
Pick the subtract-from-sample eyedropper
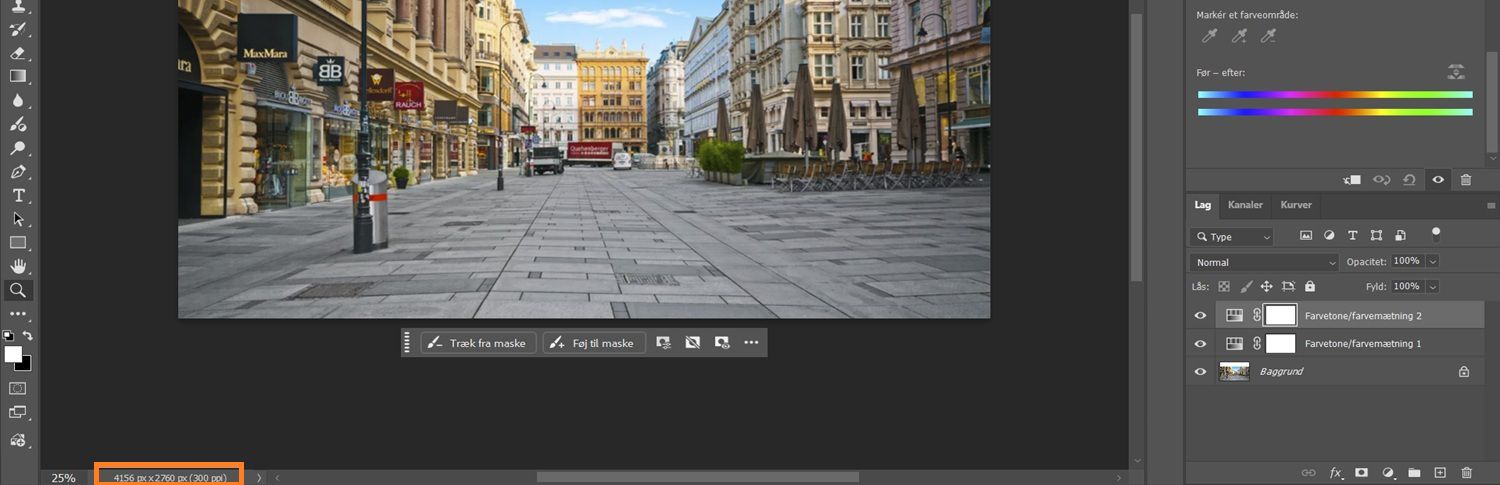tap(1269, 37)
